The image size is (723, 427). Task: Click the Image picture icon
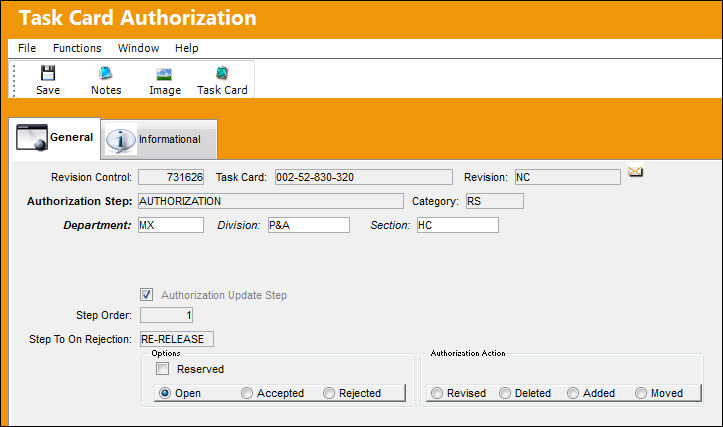[164, 74]
